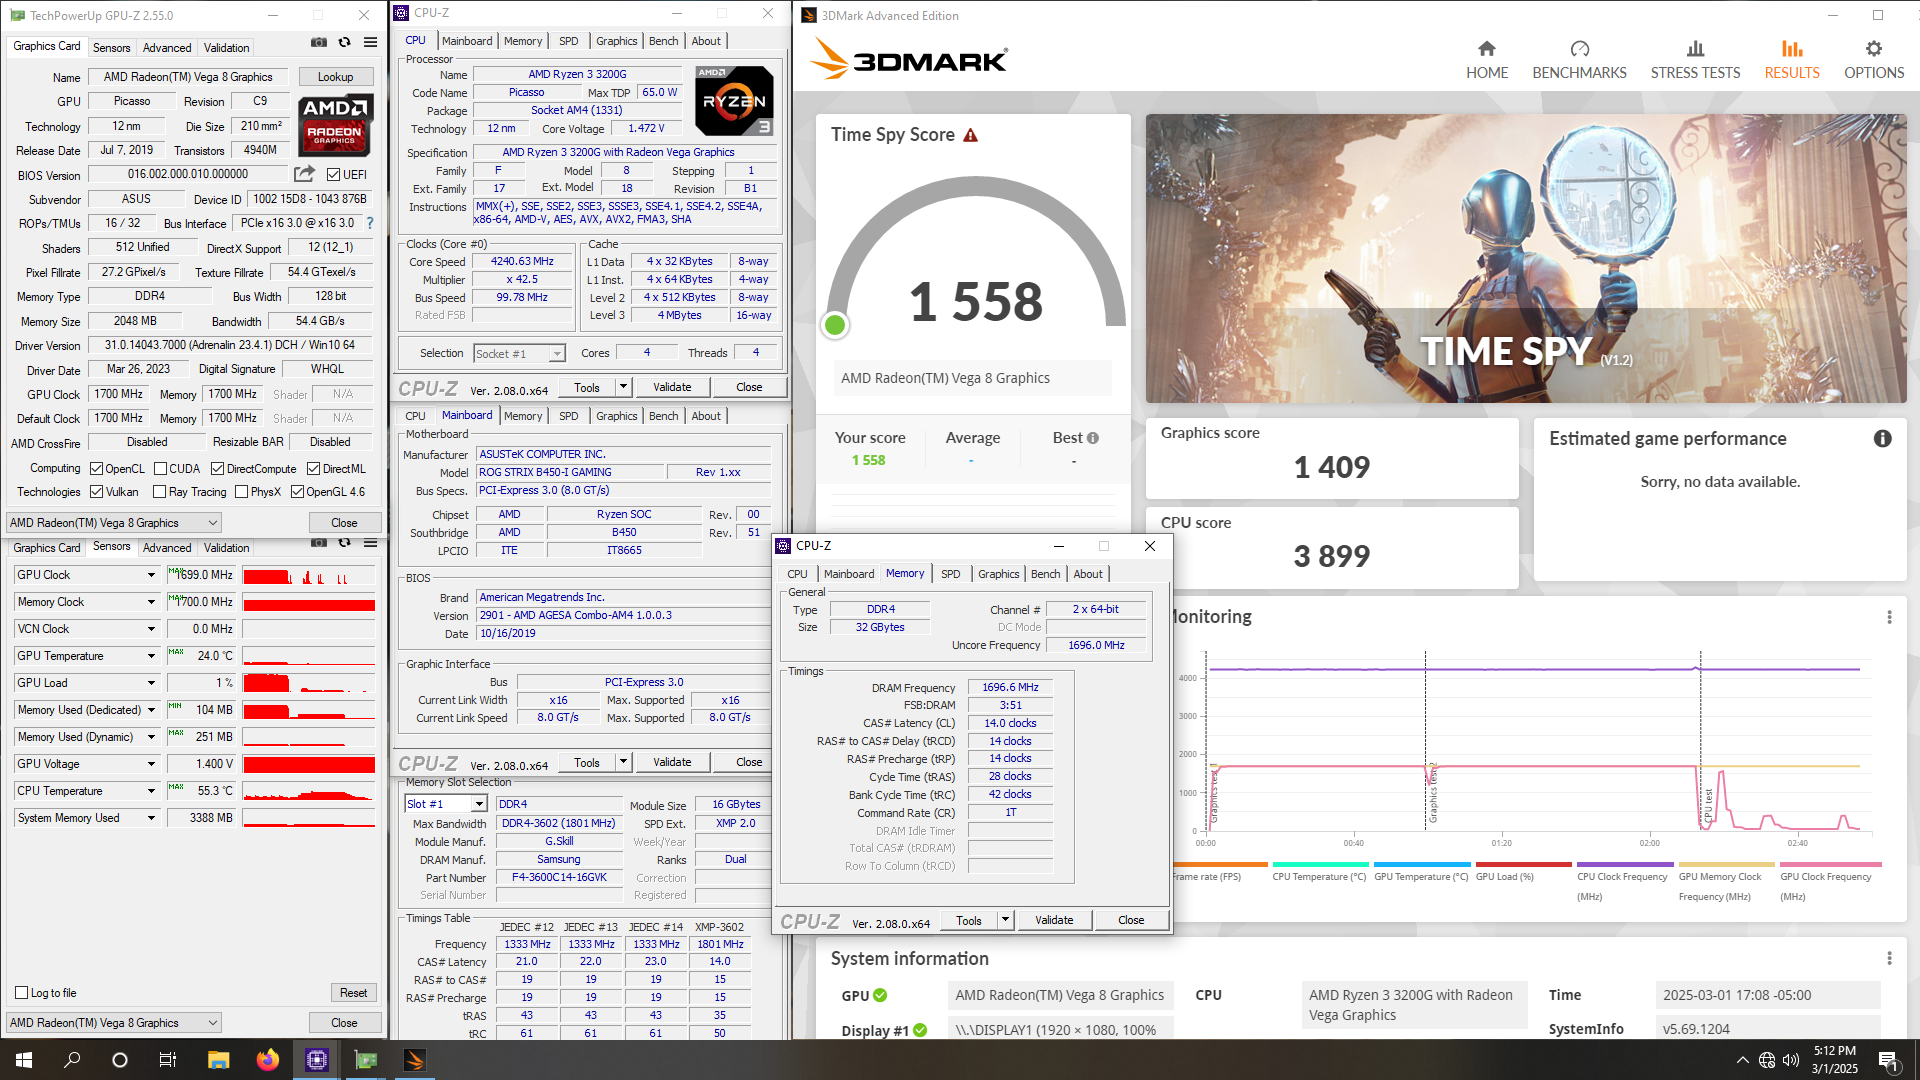This screenshot has height=1080, width=1920.
Task: Toggle the Vulkan checkbox
Action: (x=96, y=492)
